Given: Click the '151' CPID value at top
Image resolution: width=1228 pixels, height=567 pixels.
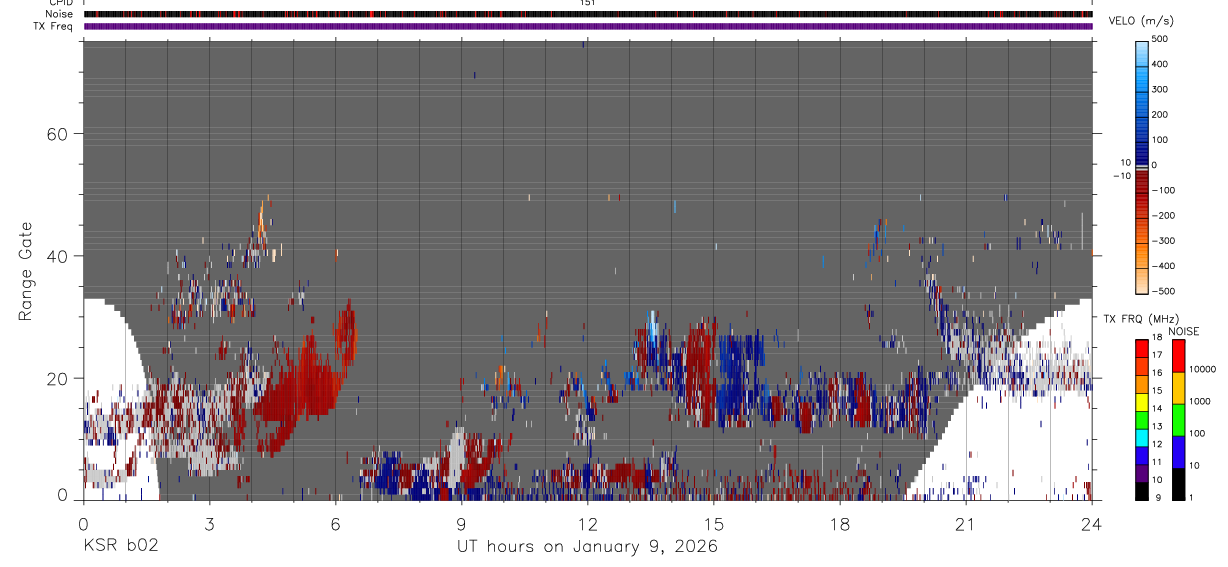Looking at the screenshot, I should [x=588, y=3].
